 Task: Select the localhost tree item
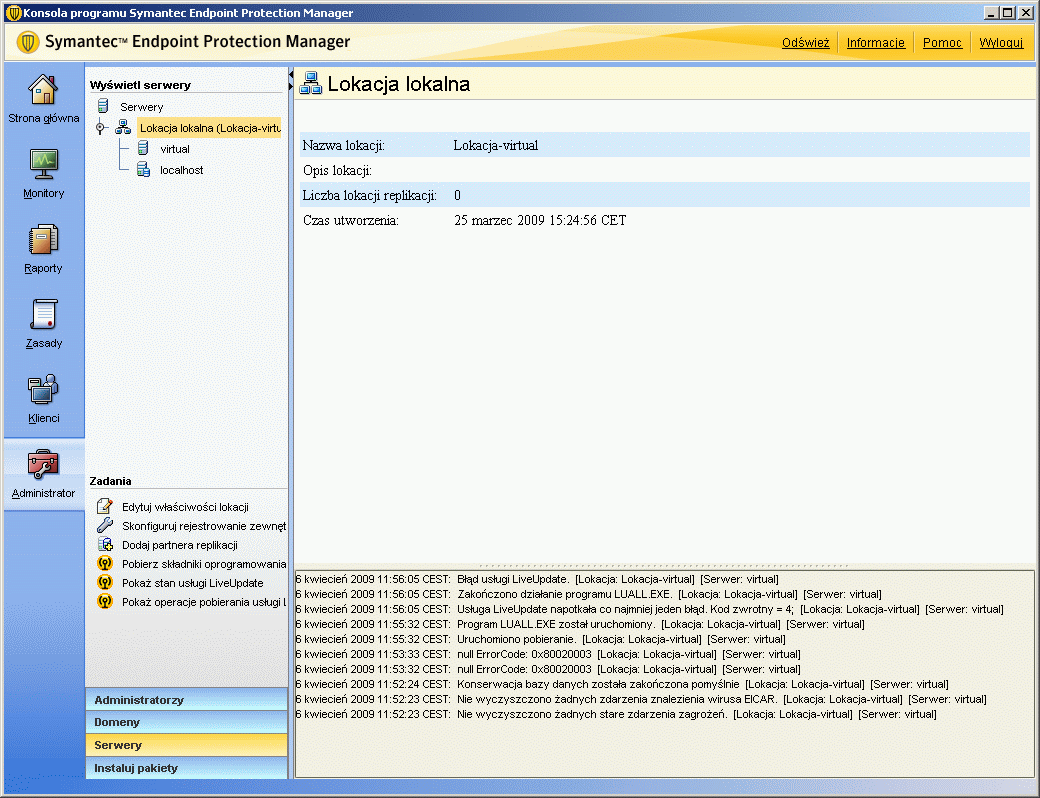[x=181, y=170]
